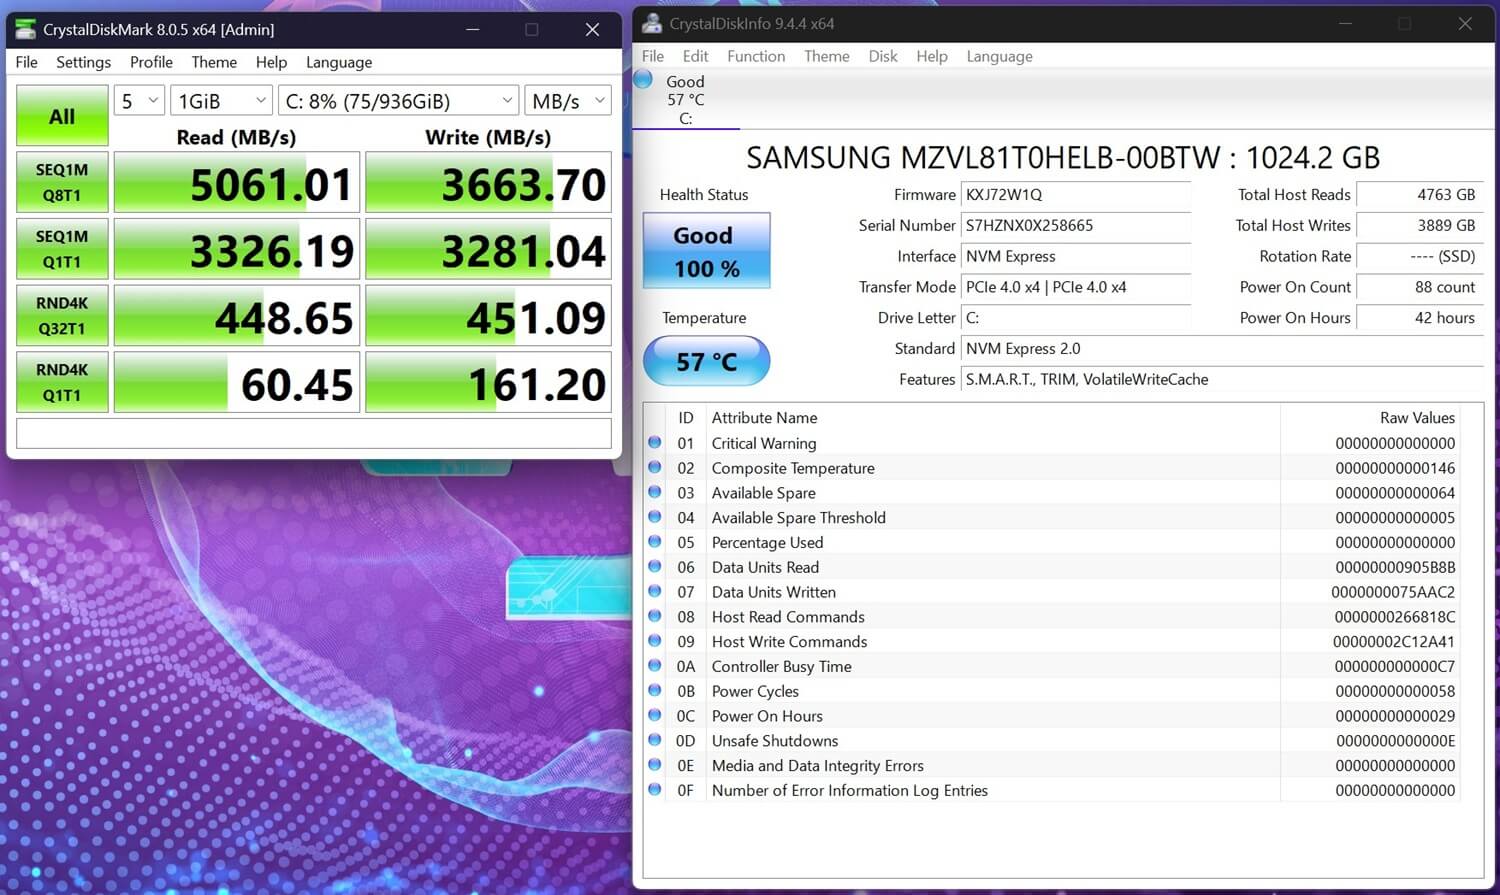Click the Attribute Name column header
The image size is (1500, 895).
pyautogui.click(x=764, y=418)
